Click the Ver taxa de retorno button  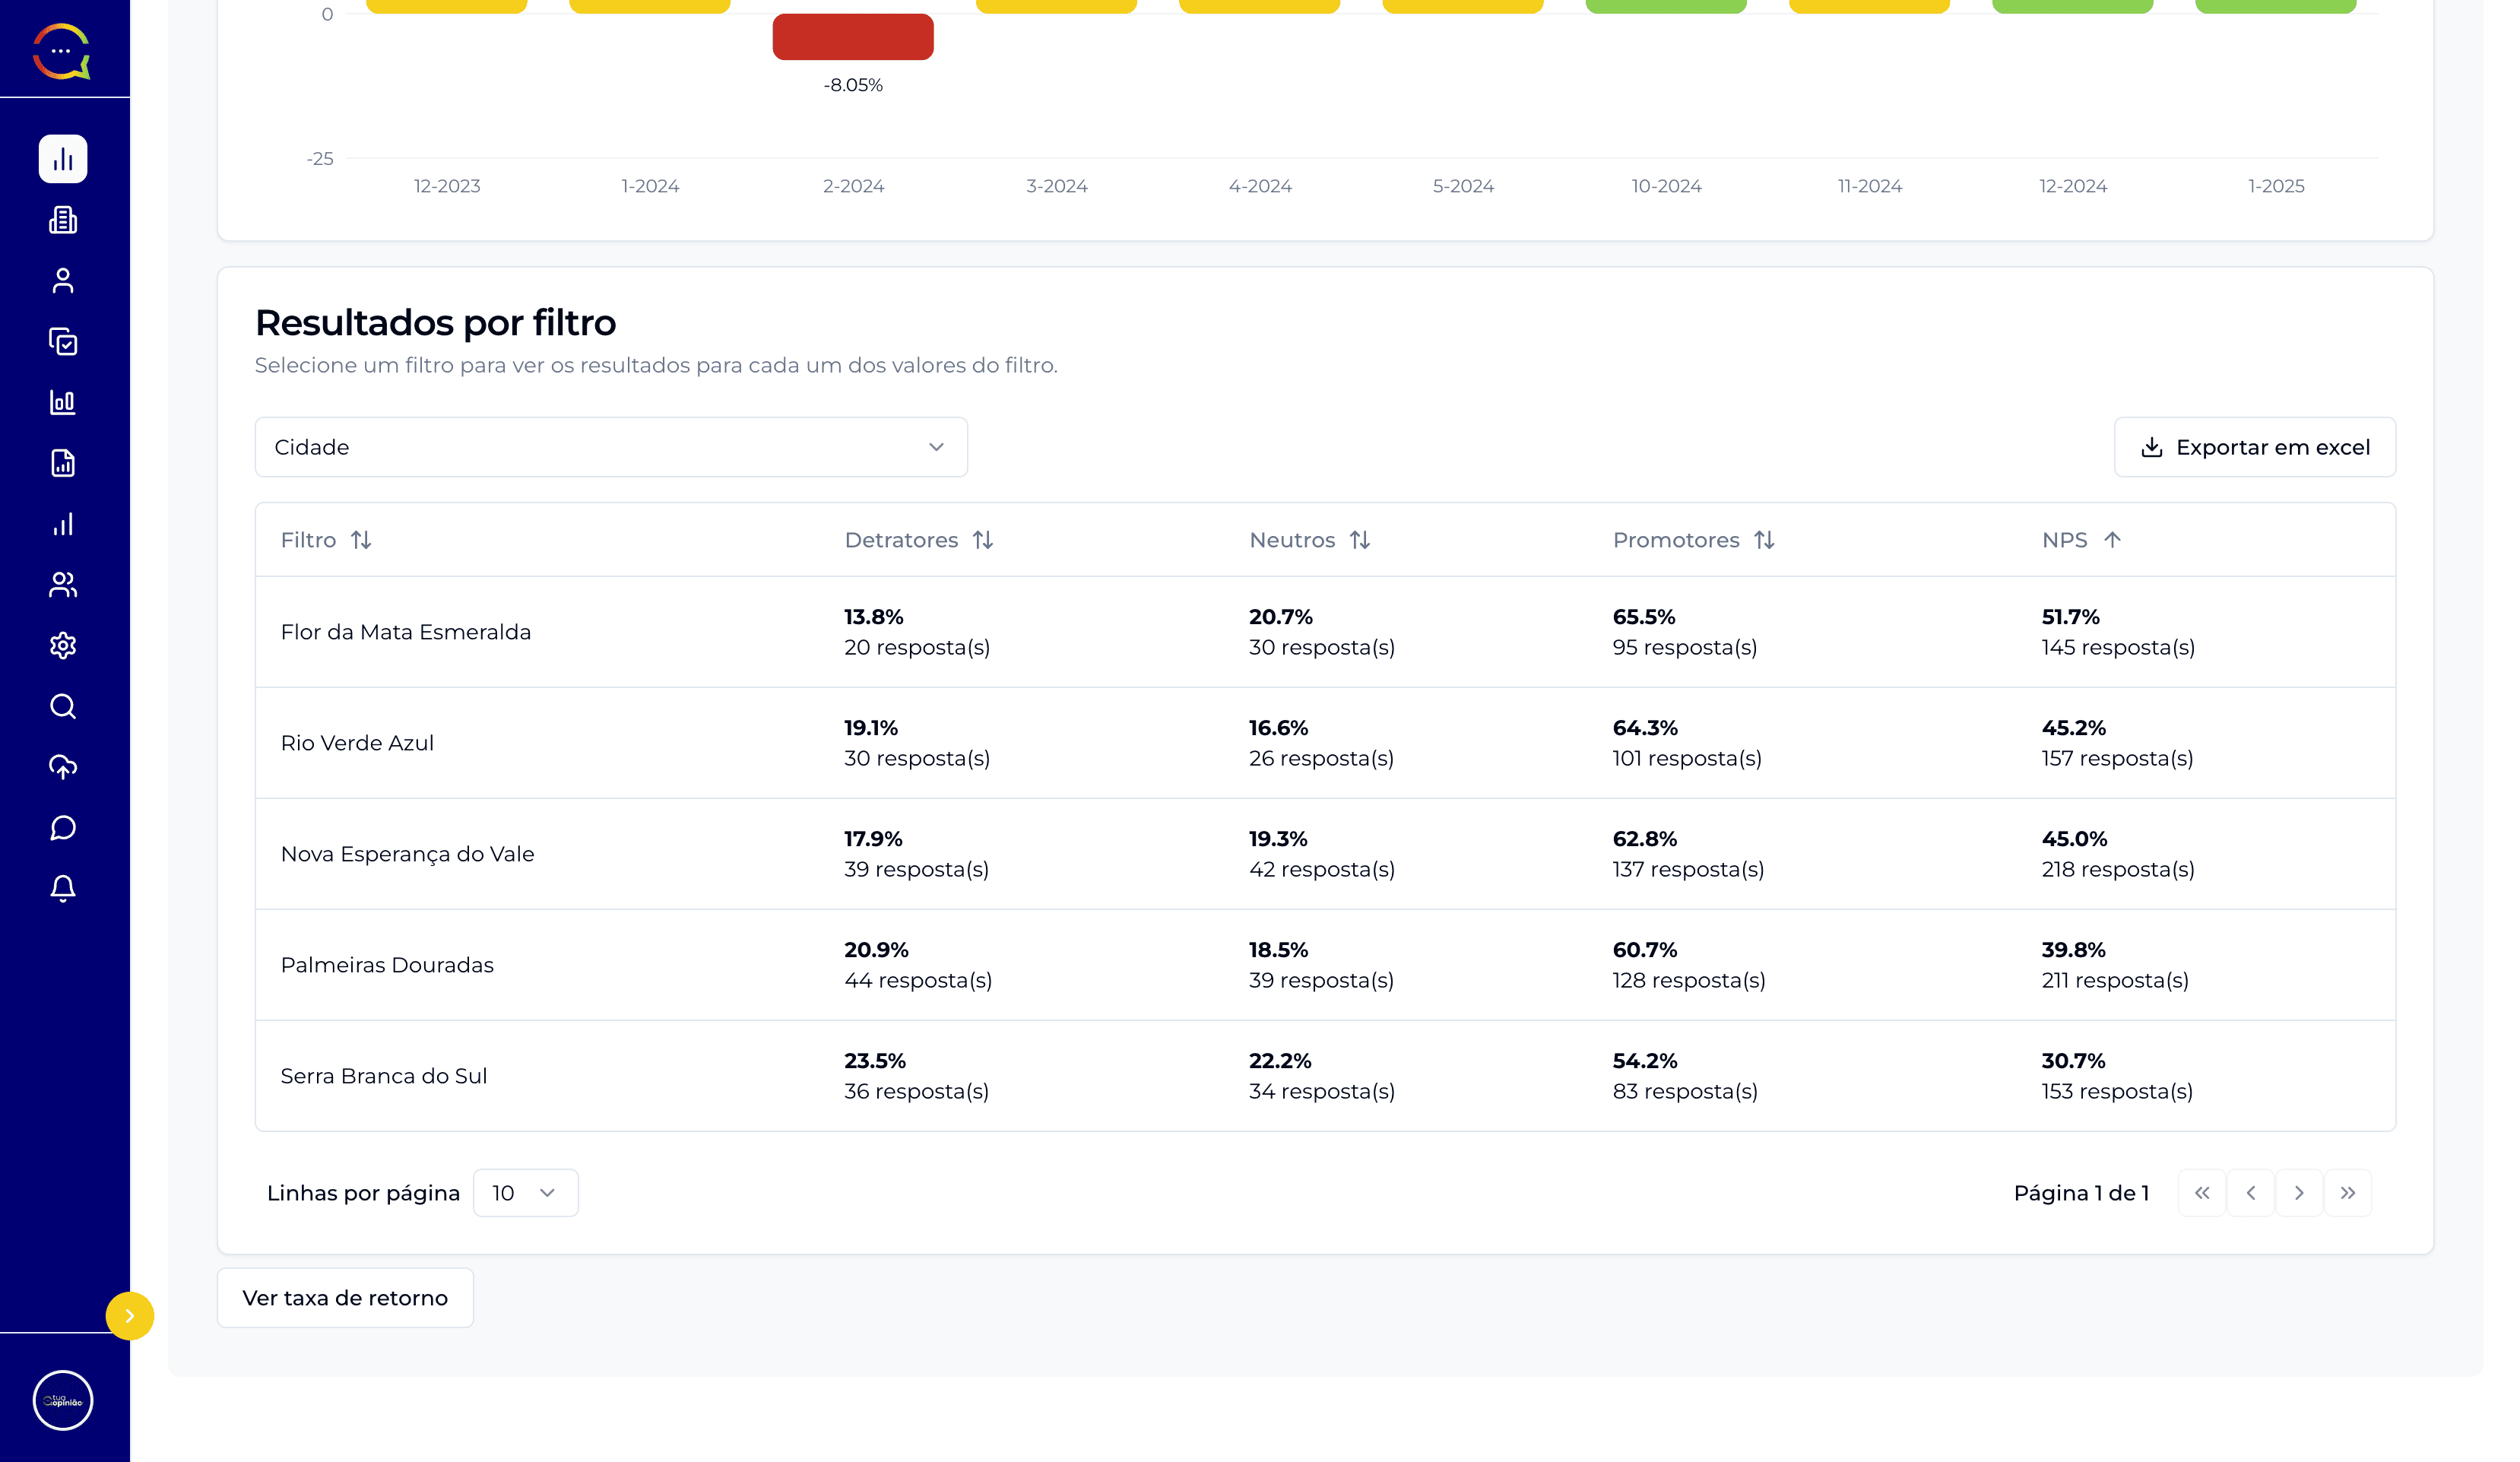point(345,1297)
